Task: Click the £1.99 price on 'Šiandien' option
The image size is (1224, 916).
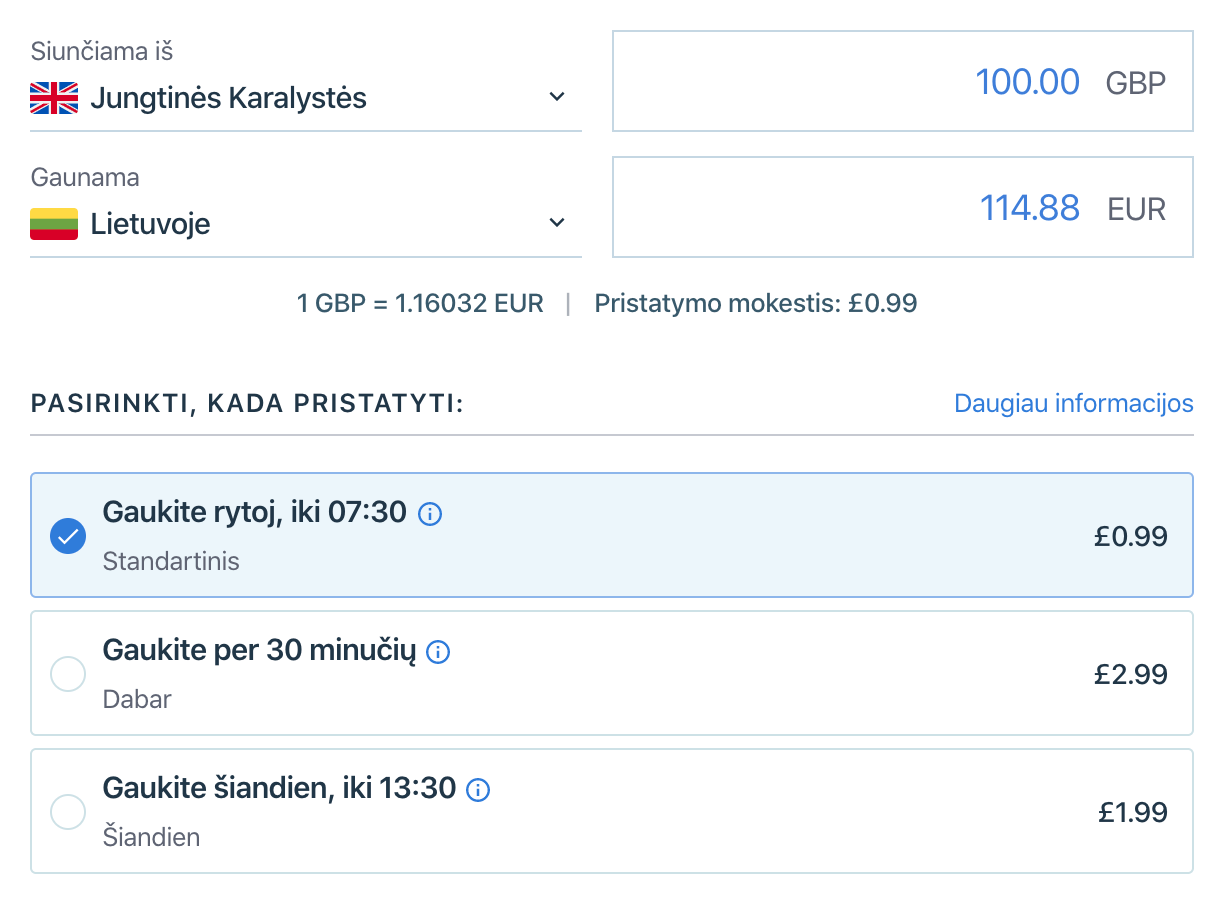Action: coord(1132,812)
